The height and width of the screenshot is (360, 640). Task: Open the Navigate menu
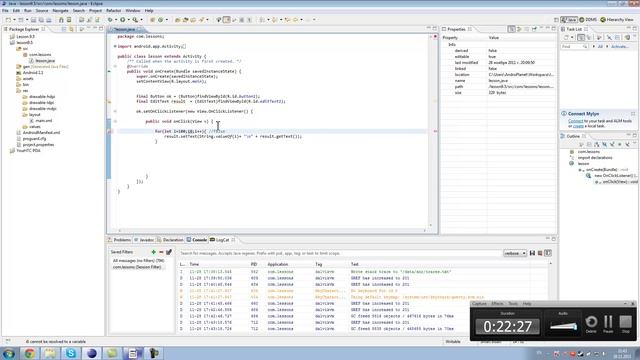click(x=60, y=11)
